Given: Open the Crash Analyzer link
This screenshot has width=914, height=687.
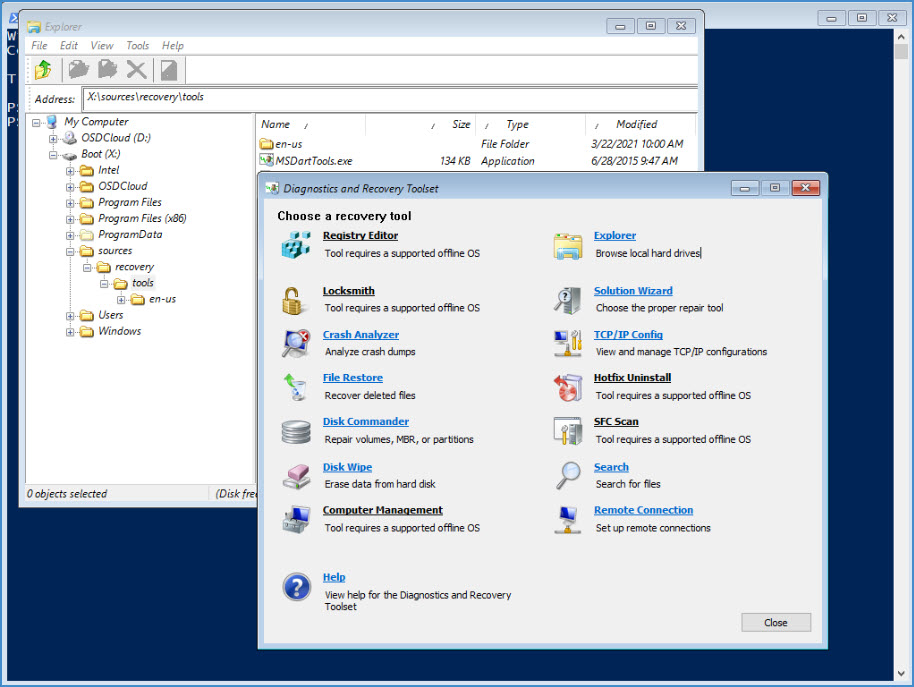Looking at the screenshot, I should tap(361, 334).
